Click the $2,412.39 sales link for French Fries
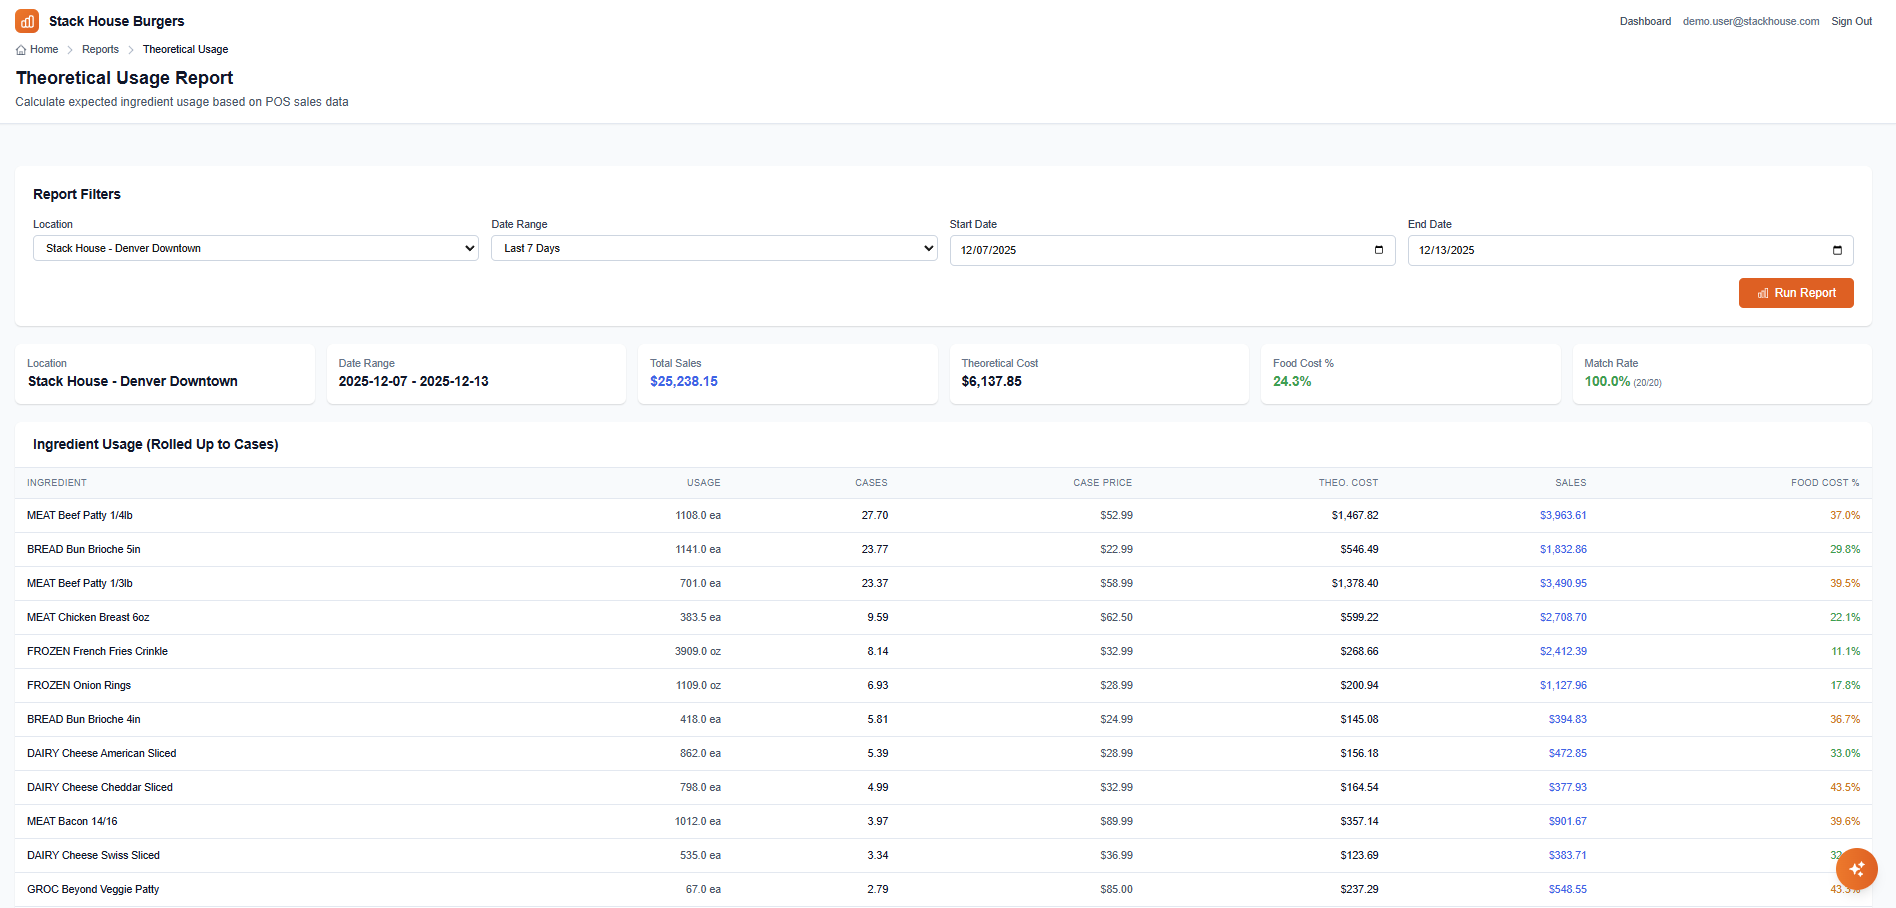The image size is (1896, 908). (1562, 651)
